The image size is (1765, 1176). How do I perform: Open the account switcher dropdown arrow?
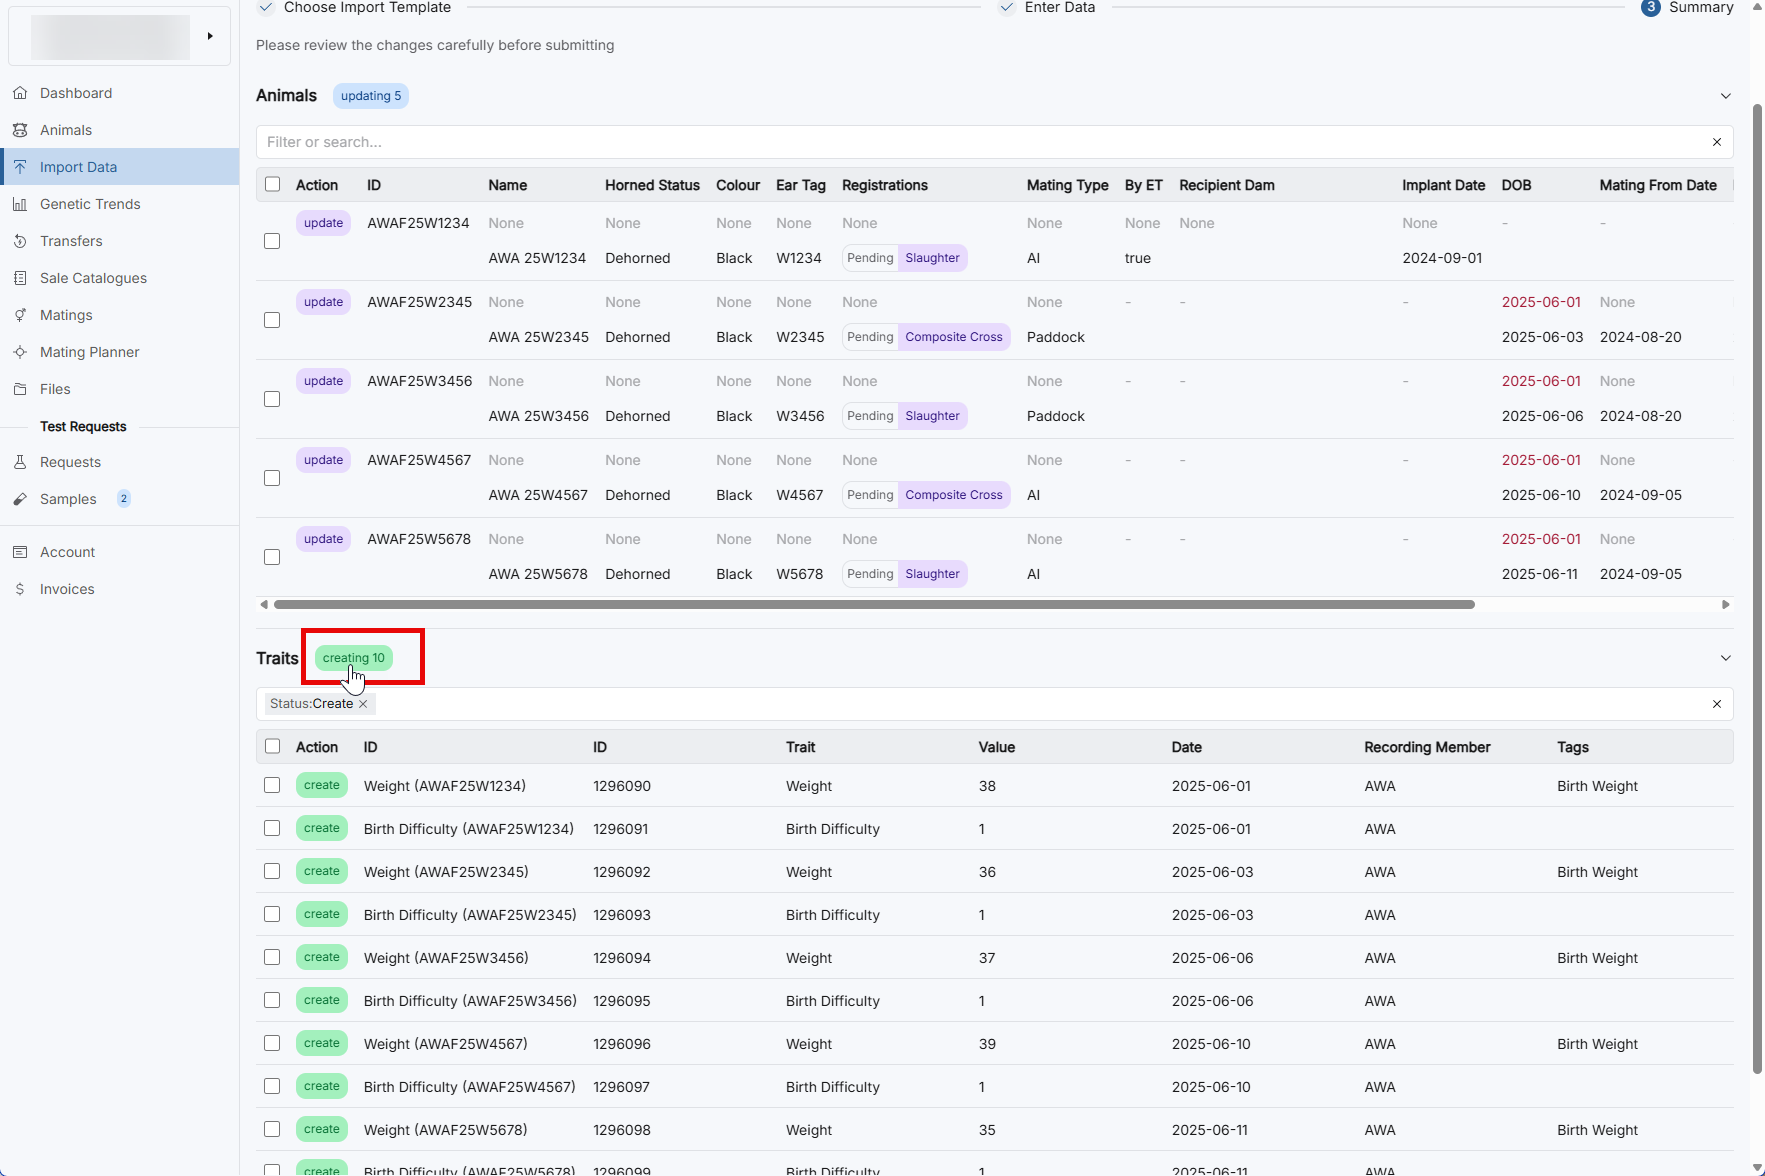point(210,36)
